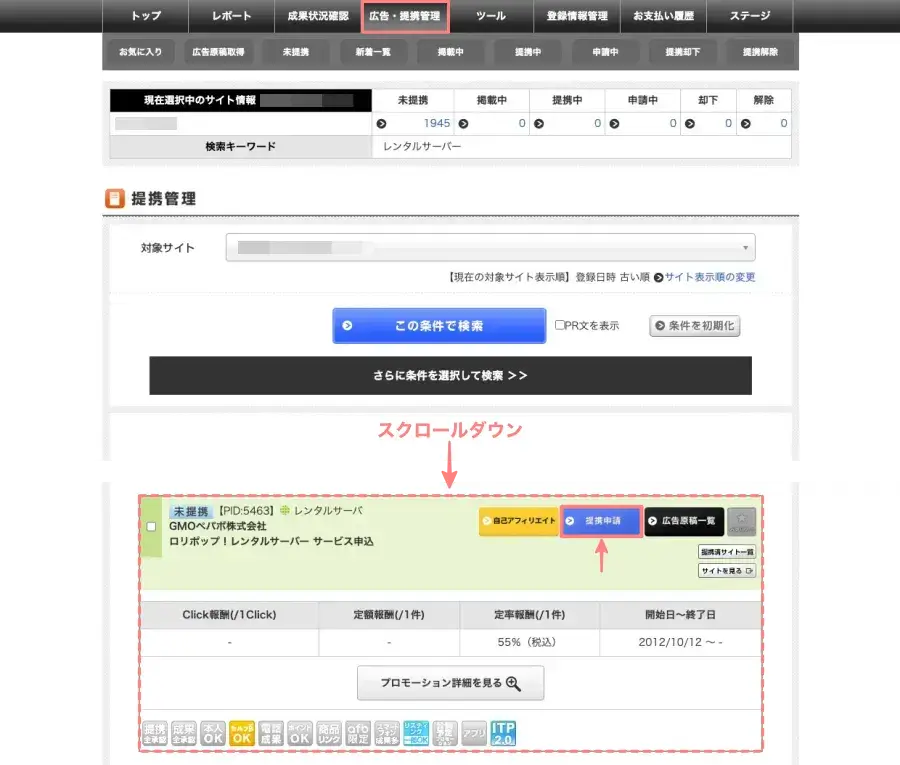
Task: Select the 本人OK badge icon
Action: pos(212,734)
